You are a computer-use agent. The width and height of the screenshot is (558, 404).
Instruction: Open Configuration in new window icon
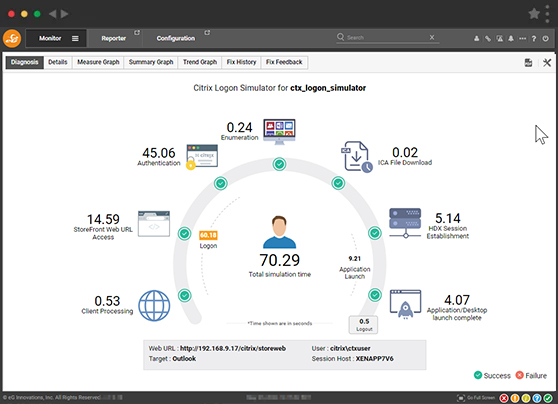tap(207, 33)
